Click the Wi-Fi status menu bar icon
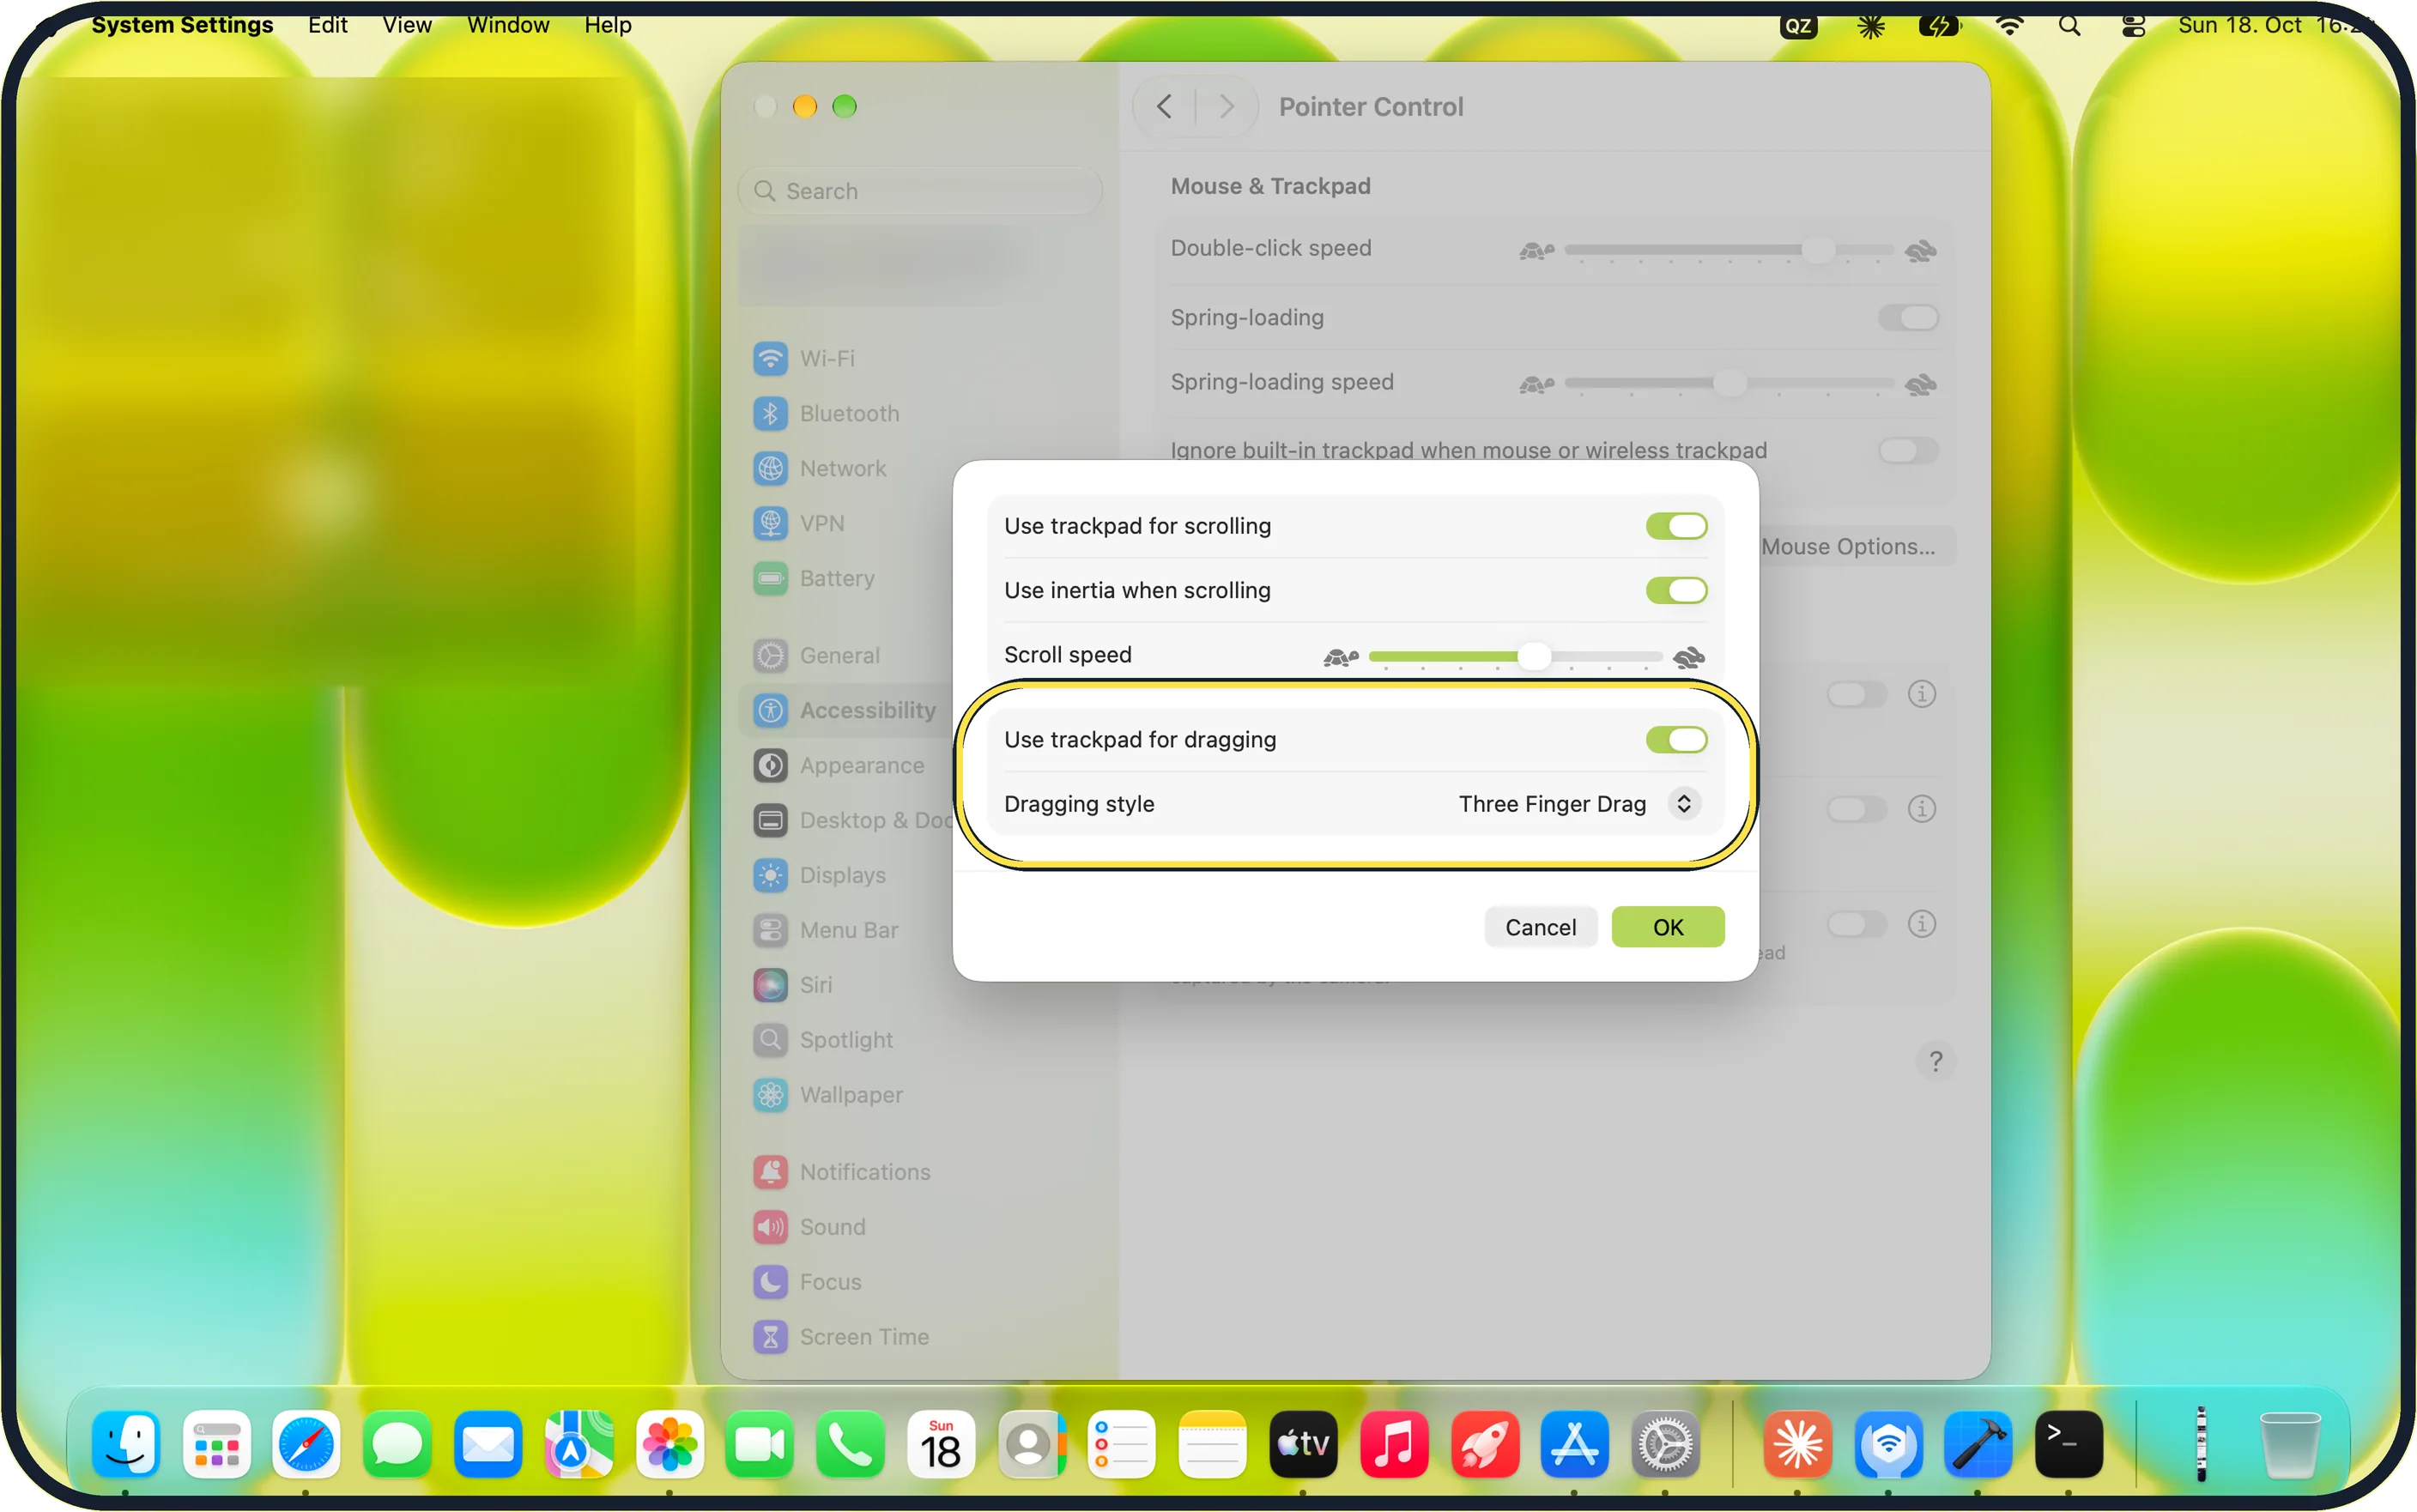The height and width of the screenshot is (1512, 2417). [2009, 26]
